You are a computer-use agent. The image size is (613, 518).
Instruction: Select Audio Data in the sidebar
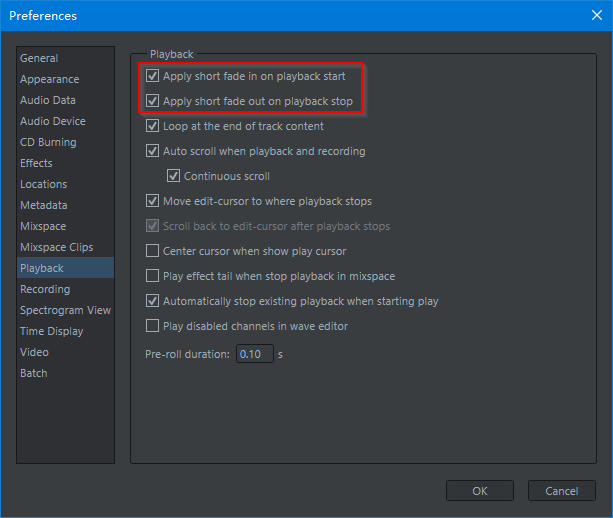click(65, 100)
